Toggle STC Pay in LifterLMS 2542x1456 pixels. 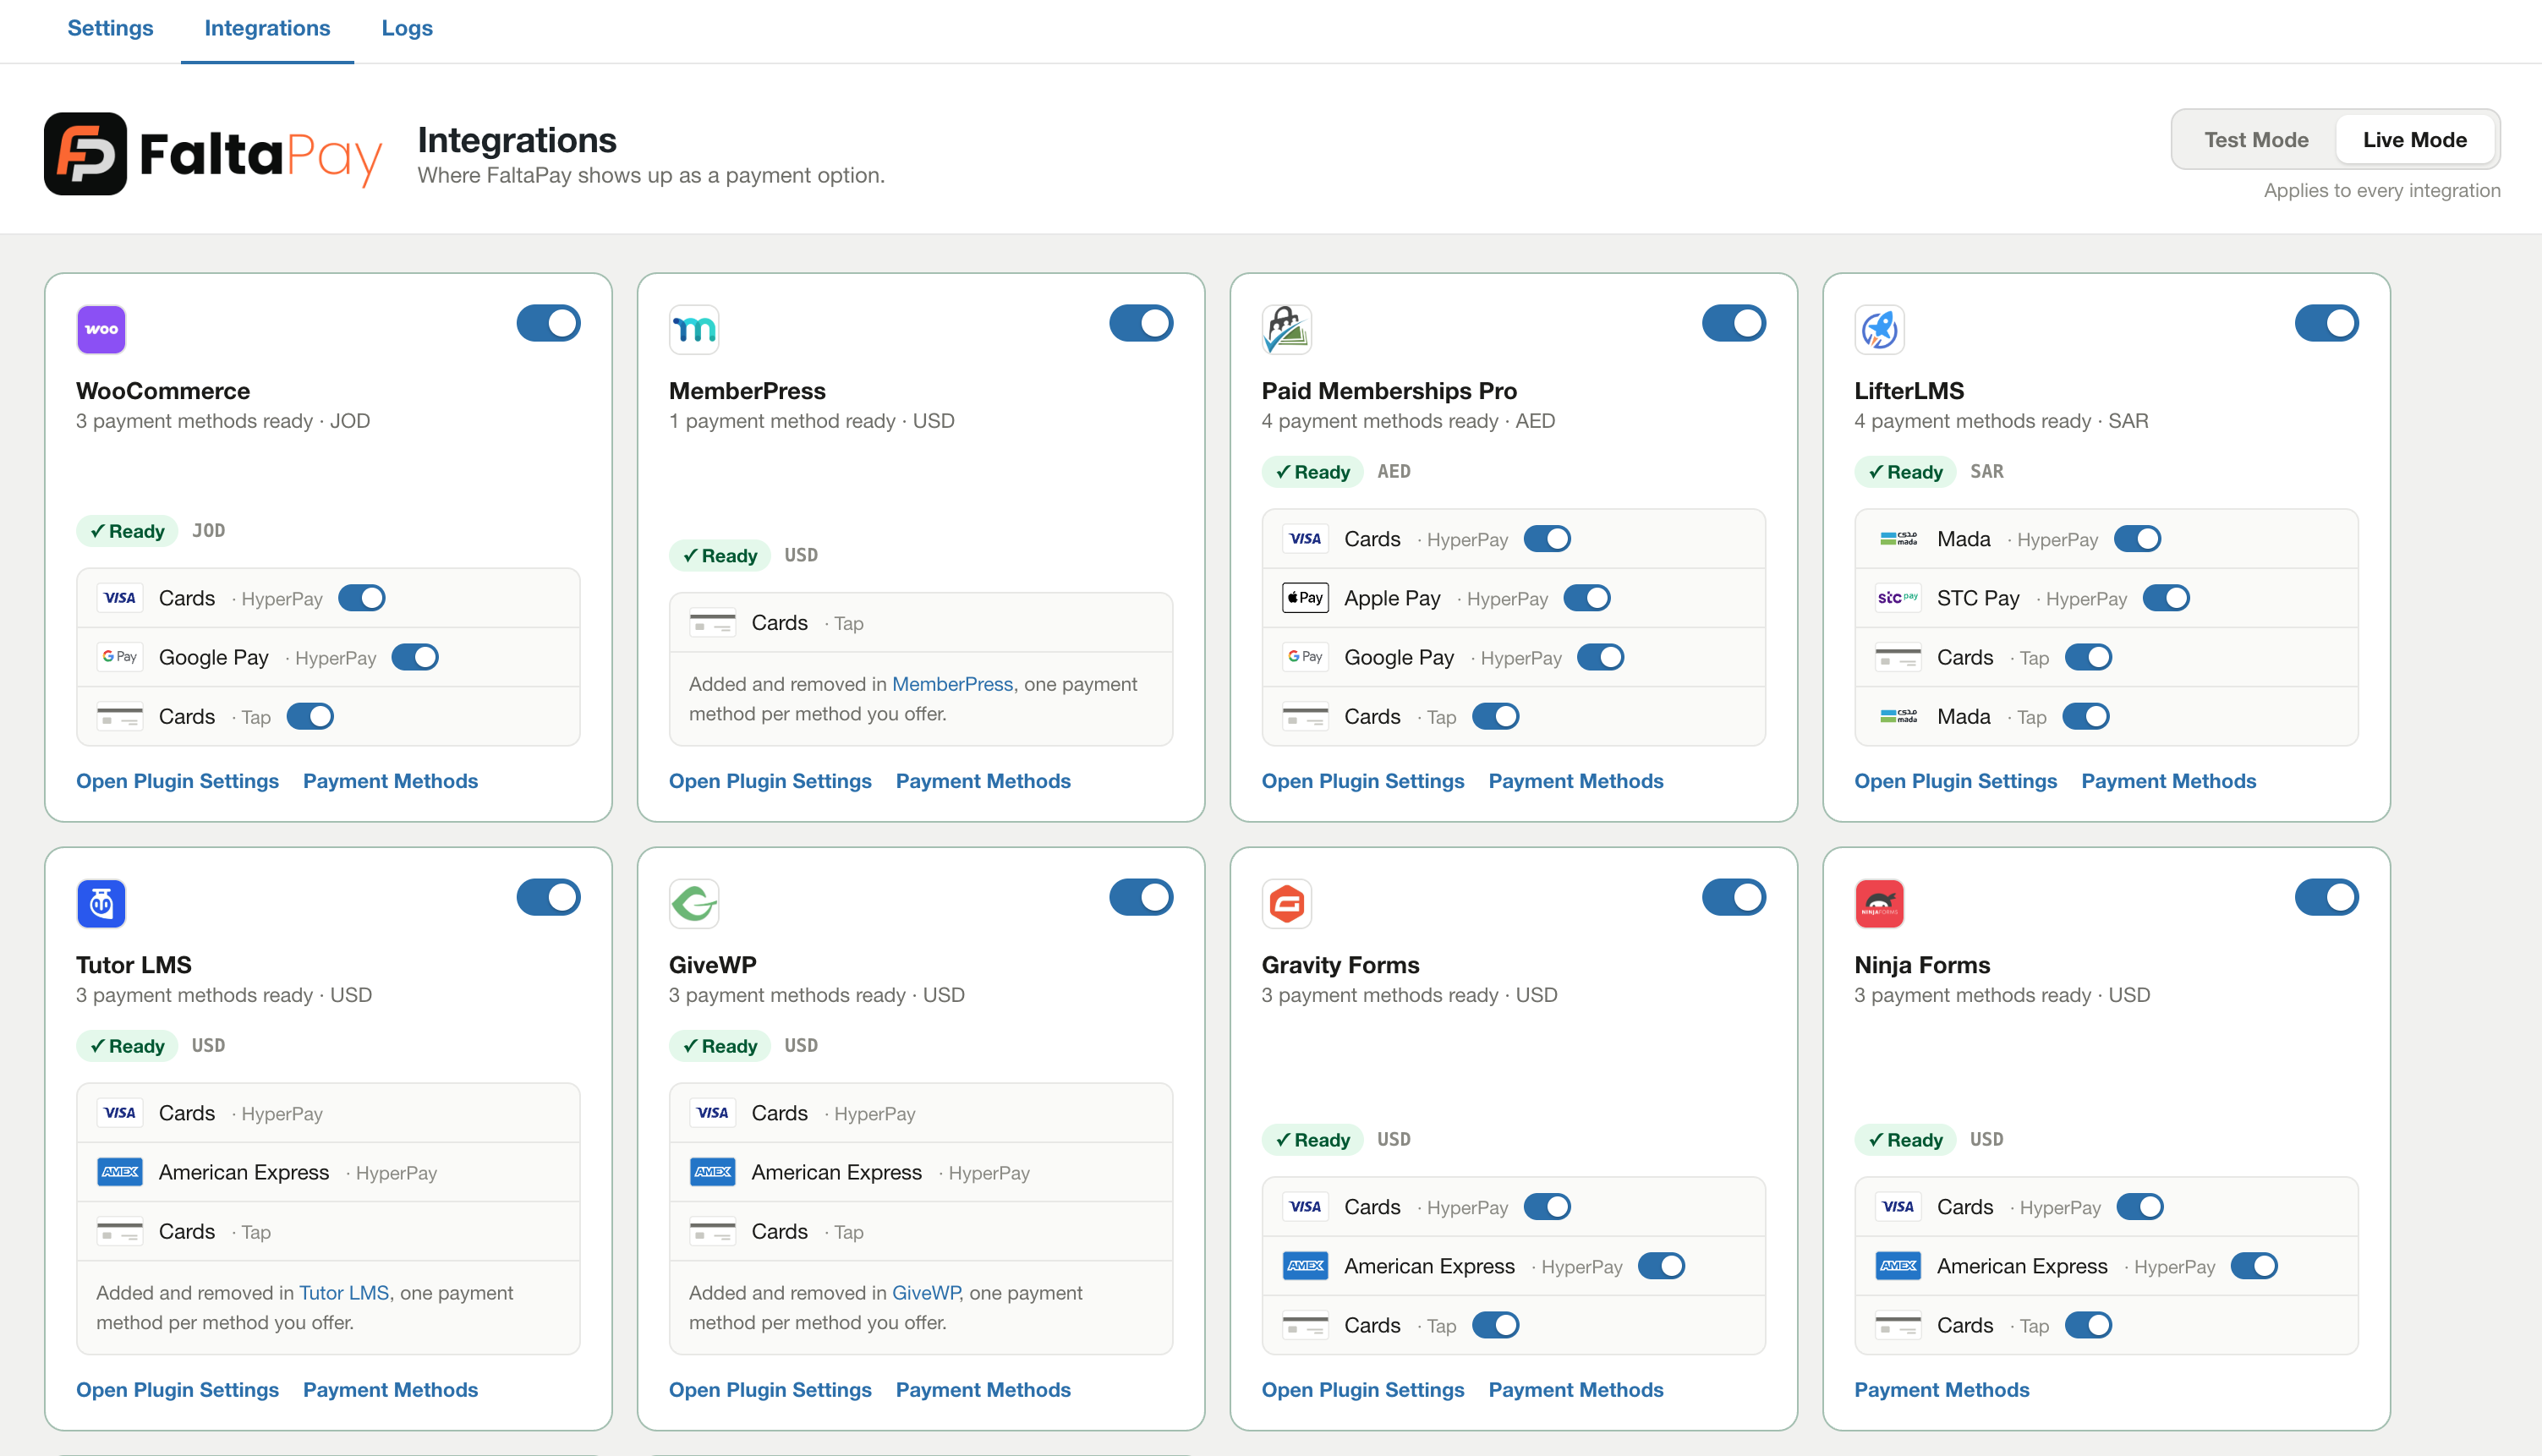[x=2166, y=598]
